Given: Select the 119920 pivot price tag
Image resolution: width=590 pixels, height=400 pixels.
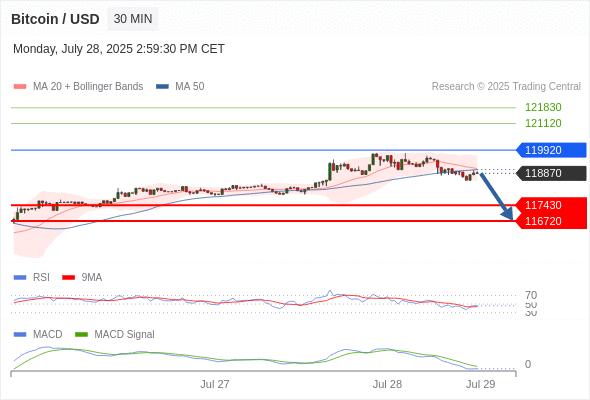Looking at the screenshot, I should coord(551,150).
